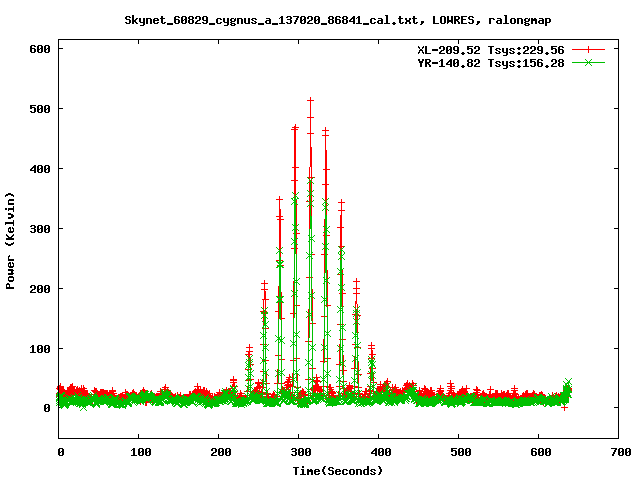Click the x-axis tick label 400
640x480 pixels.
pos(381,452)
